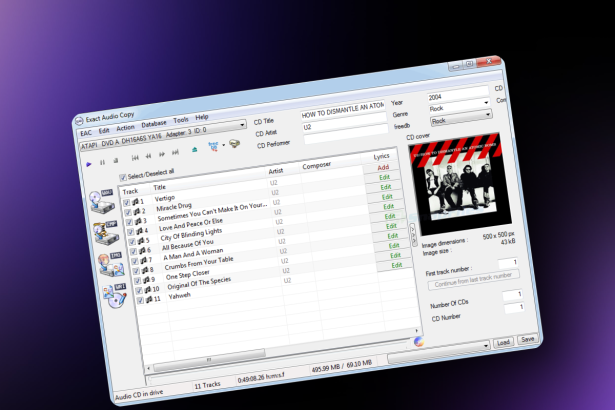Uncheck track 10 Original Of The Species checkbox
The image size is (615, 410).
[x=139, y=291]
